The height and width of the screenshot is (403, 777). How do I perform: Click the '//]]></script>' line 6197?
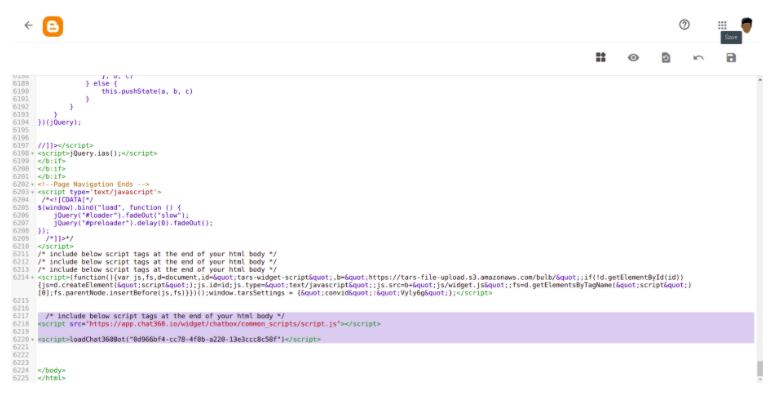65,146
